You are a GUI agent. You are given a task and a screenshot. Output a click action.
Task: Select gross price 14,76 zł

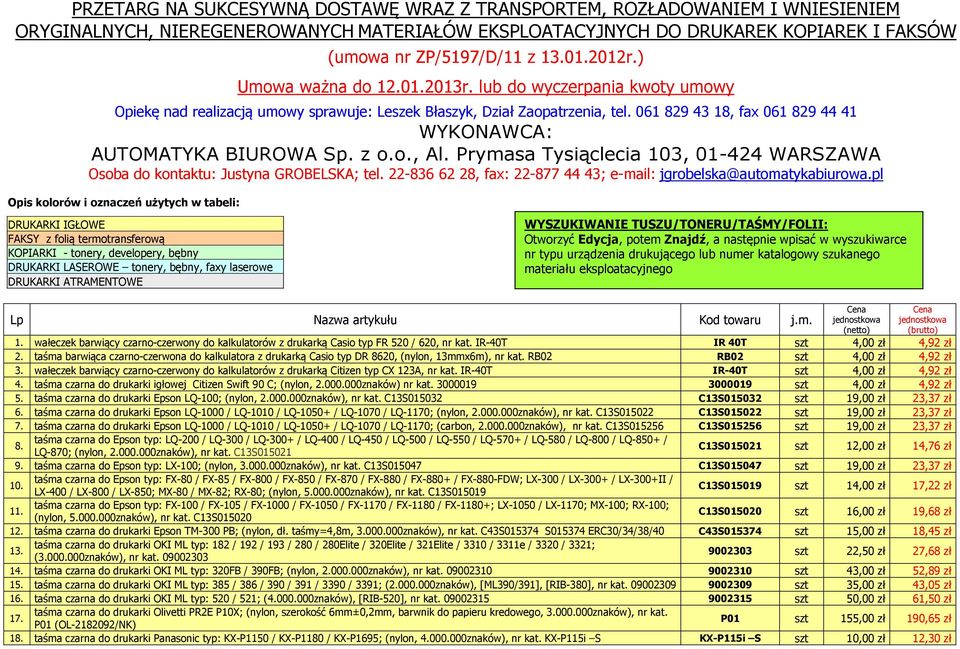tap(922, 446)
